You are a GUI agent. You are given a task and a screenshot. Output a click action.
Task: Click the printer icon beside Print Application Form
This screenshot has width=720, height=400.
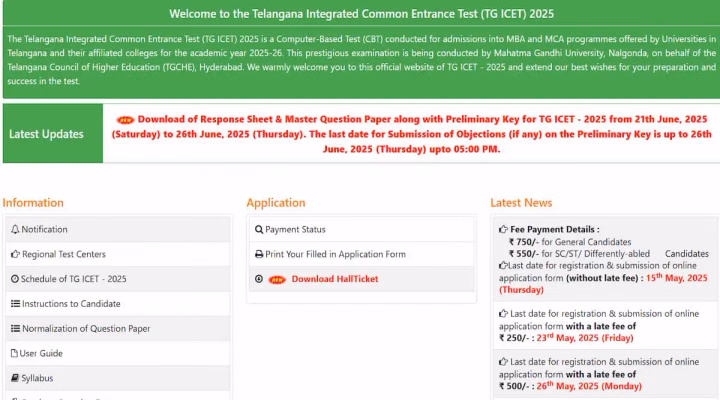point(259,255)
